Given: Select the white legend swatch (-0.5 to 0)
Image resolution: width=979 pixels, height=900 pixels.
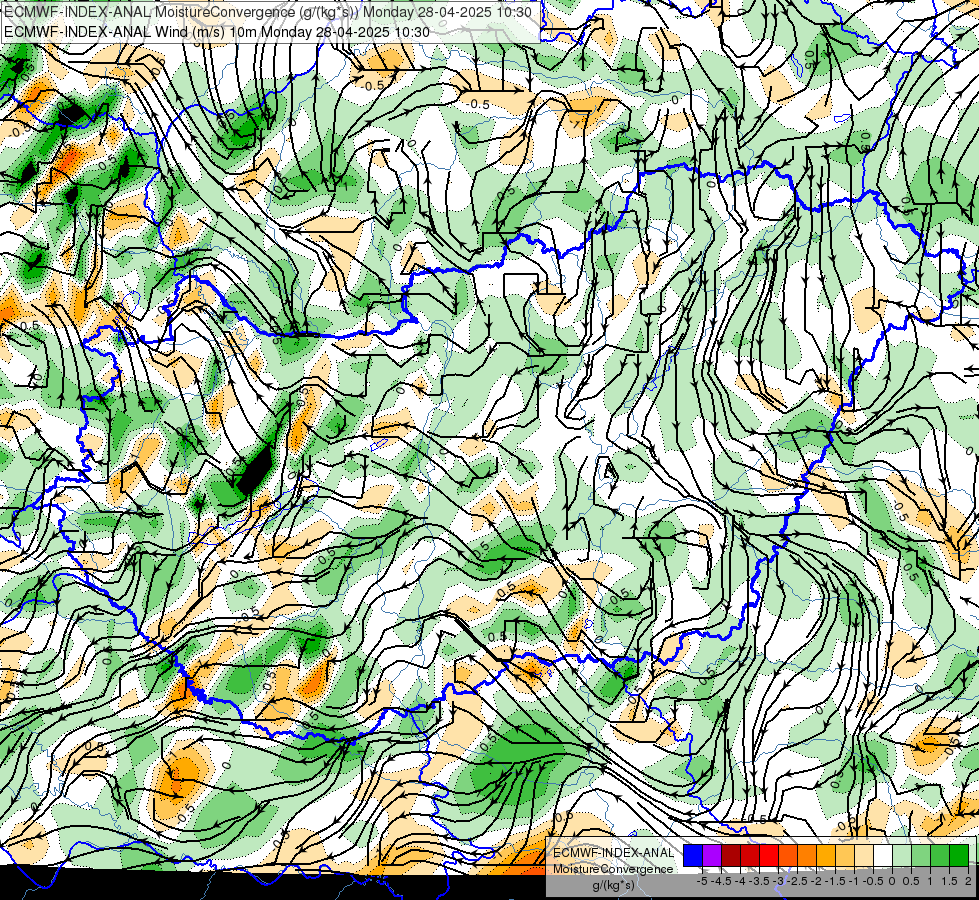Looking at the screenshot, I should tap(883, 856).
